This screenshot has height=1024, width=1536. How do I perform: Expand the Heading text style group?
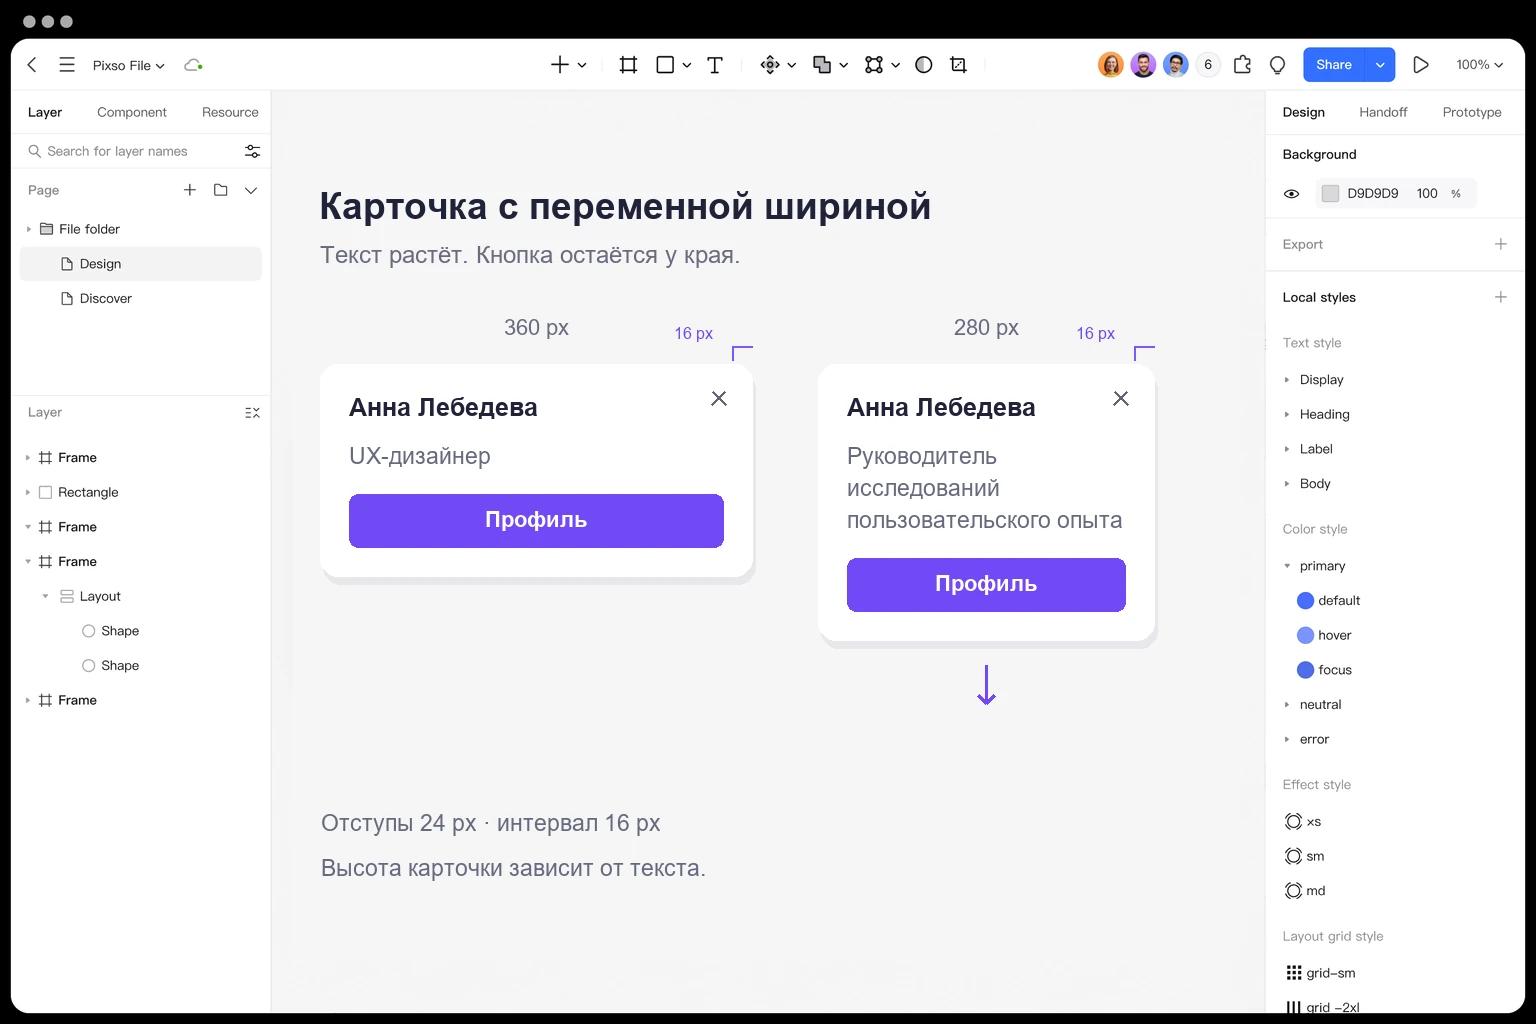(1287, 414)
